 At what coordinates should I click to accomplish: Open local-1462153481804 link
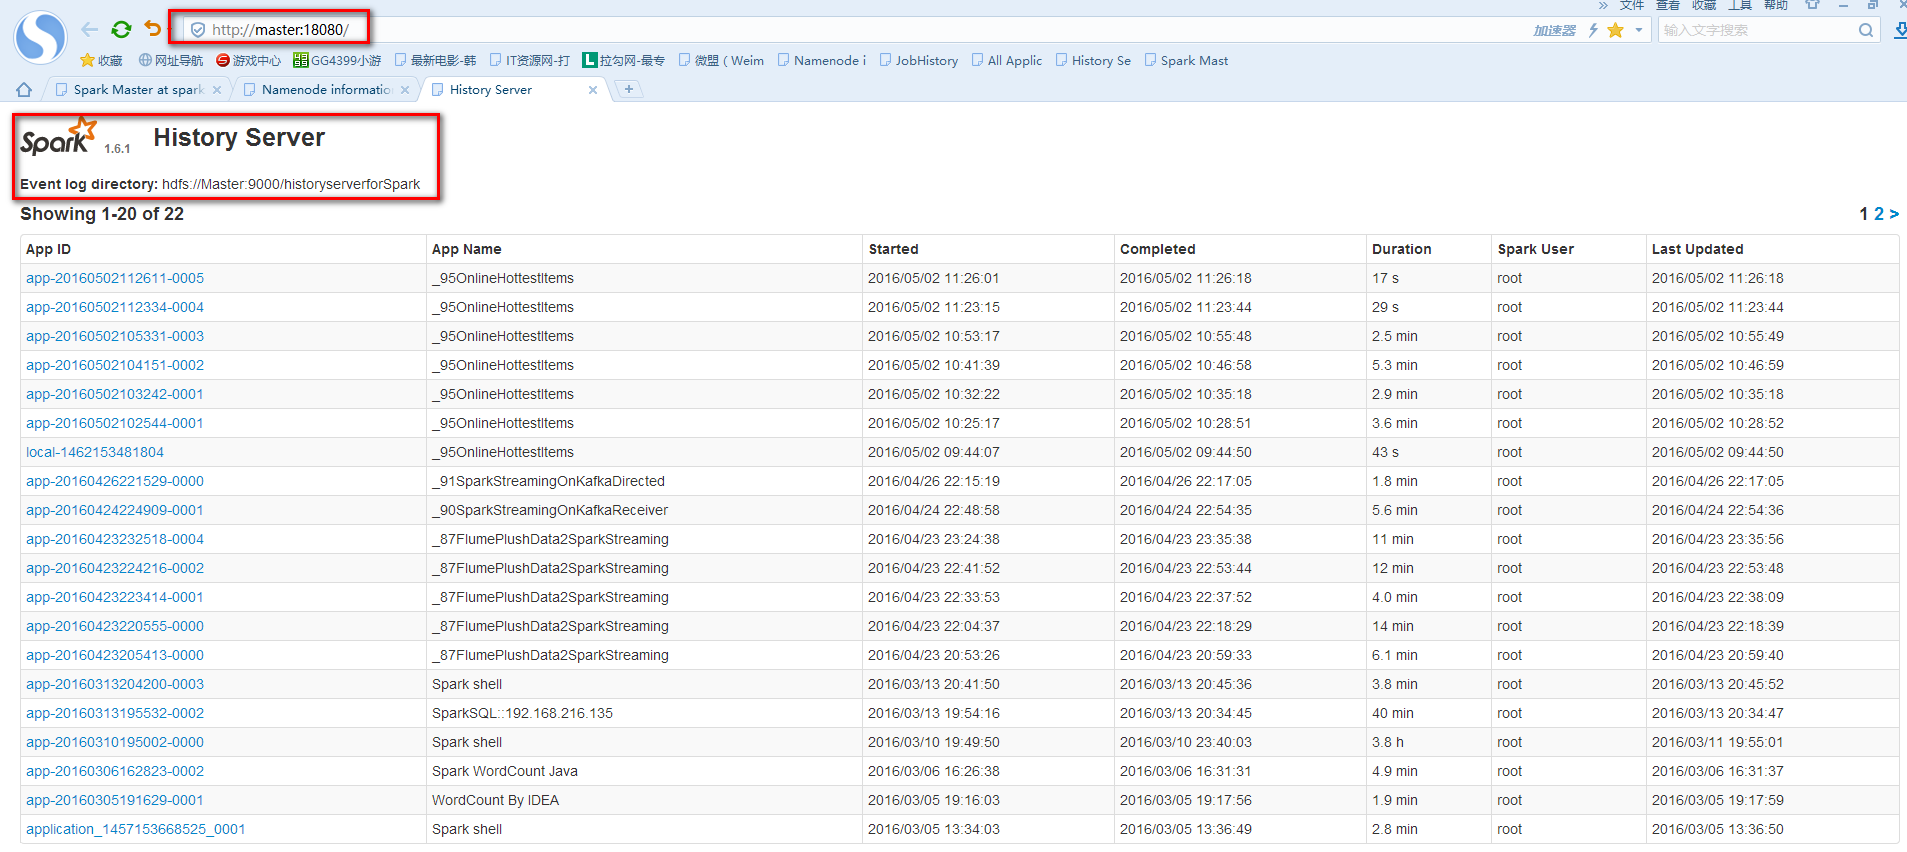(x=95, y=452)
